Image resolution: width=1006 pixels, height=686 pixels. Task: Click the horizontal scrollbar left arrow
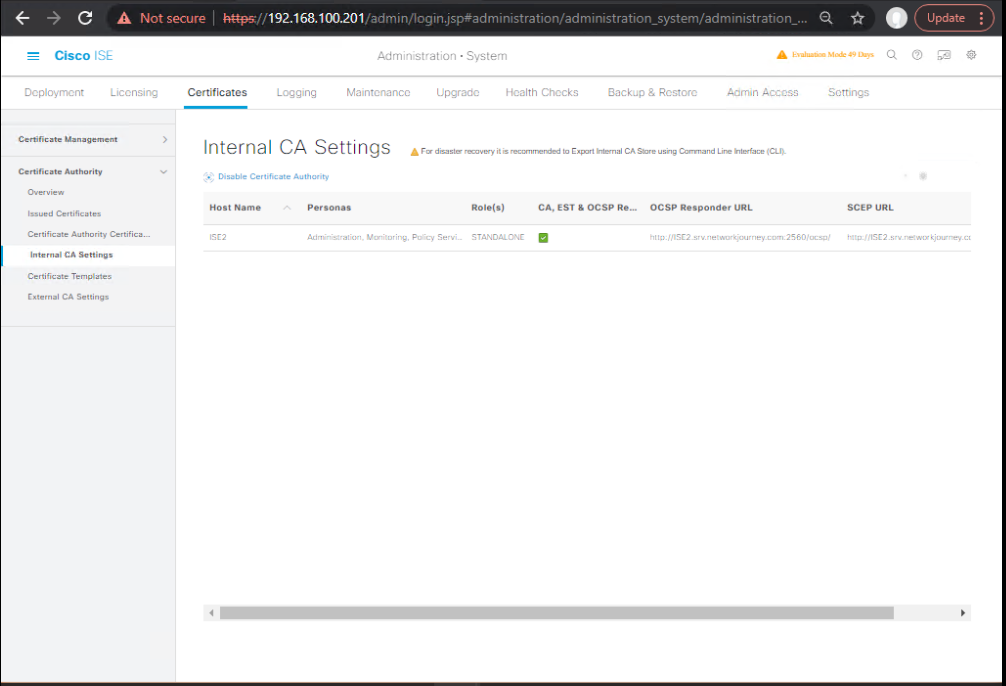tap(211, 613)
